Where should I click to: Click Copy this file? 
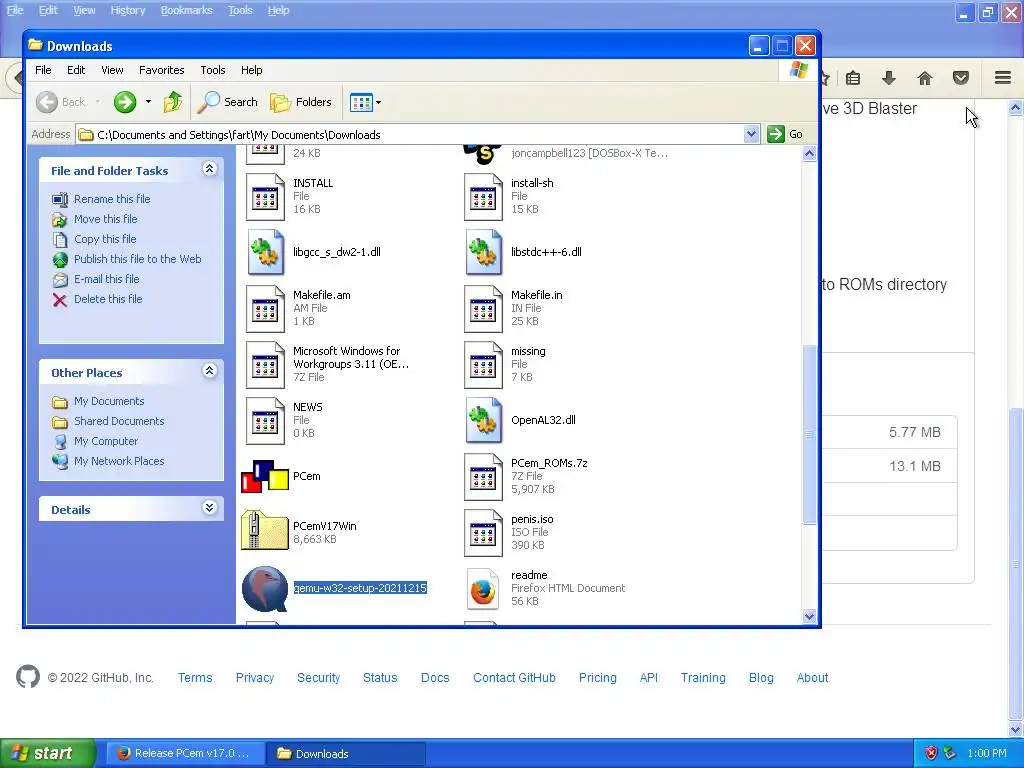tap(104, 239)
